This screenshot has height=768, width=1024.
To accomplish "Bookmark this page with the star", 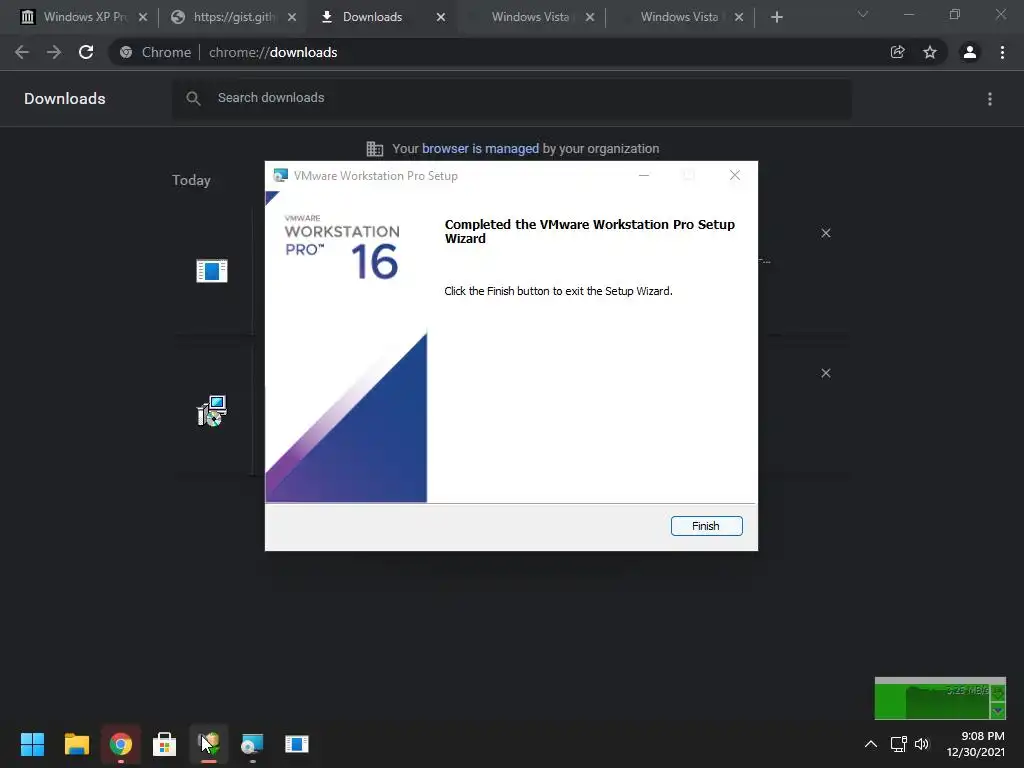I will tap(930, 52).
